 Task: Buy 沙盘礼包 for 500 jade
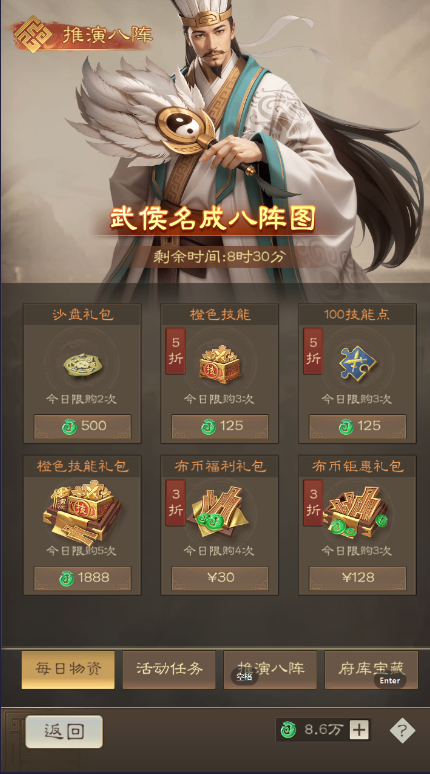82,426
